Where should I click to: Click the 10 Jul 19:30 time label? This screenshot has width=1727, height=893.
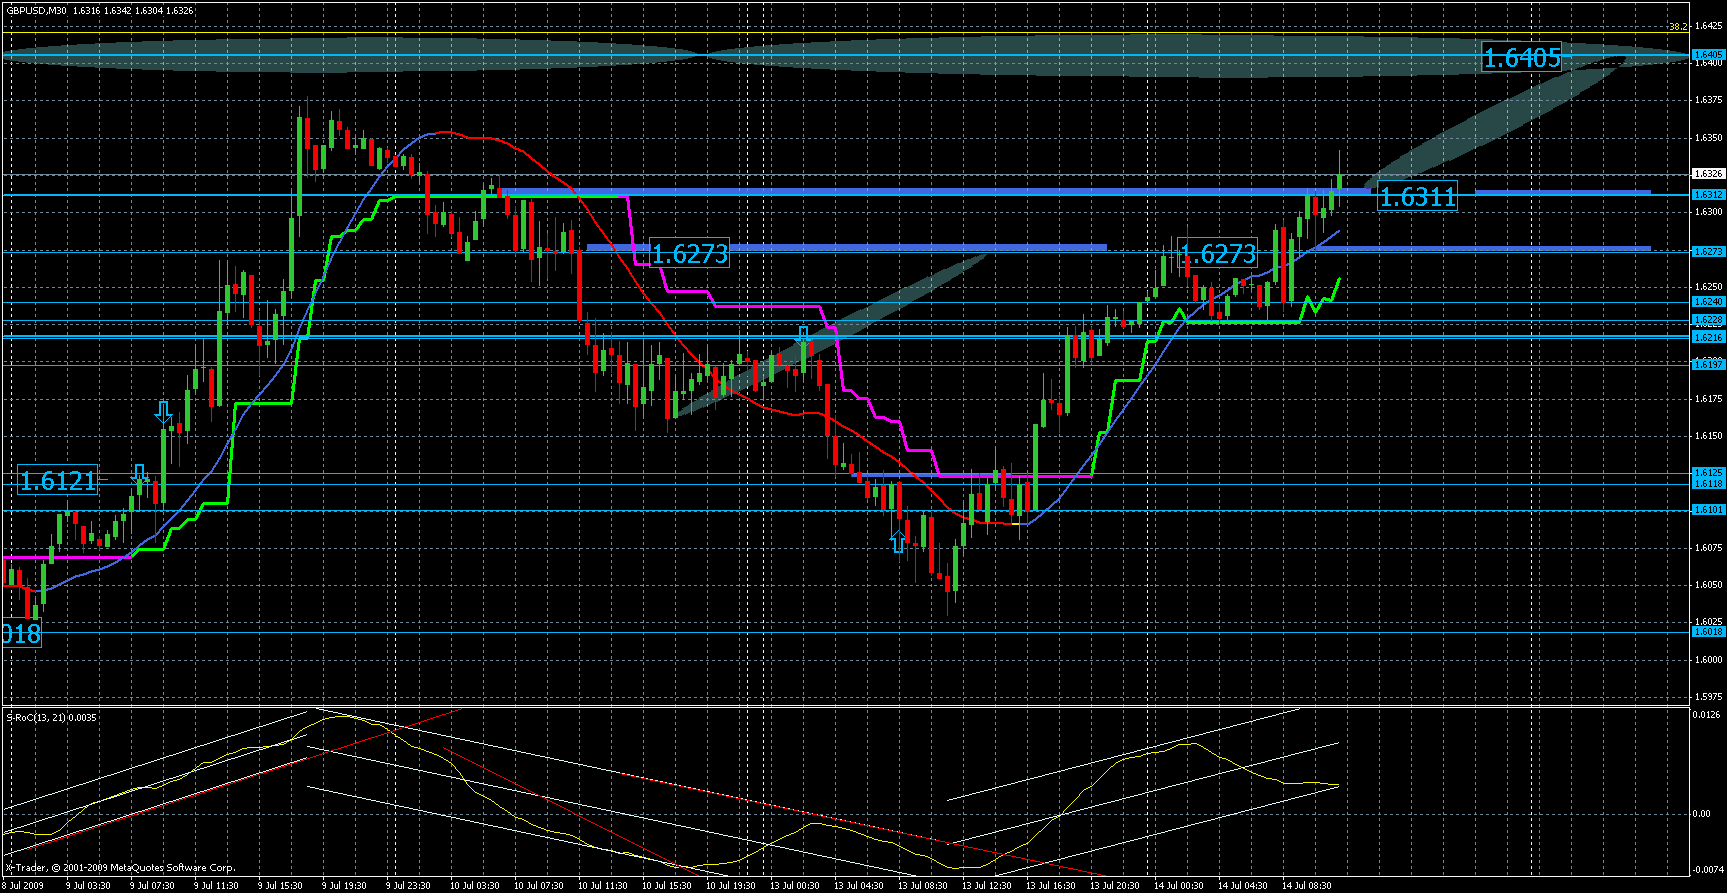click(731, 886)
